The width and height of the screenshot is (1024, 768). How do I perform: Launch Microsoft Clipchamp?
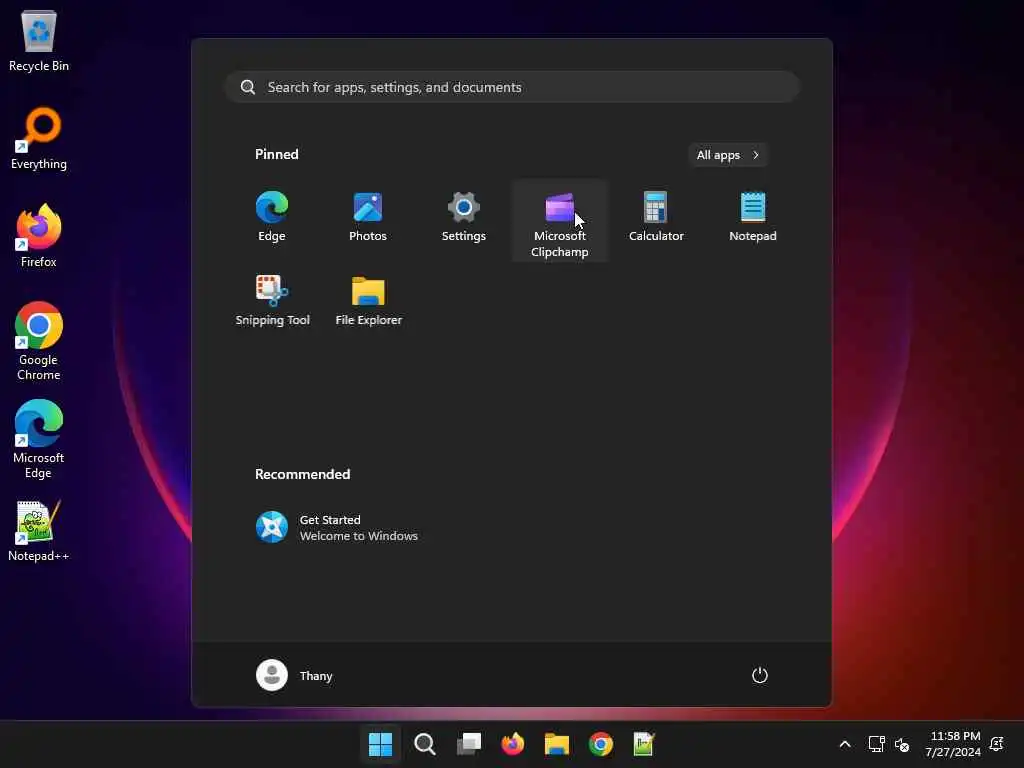pos(560,222)
